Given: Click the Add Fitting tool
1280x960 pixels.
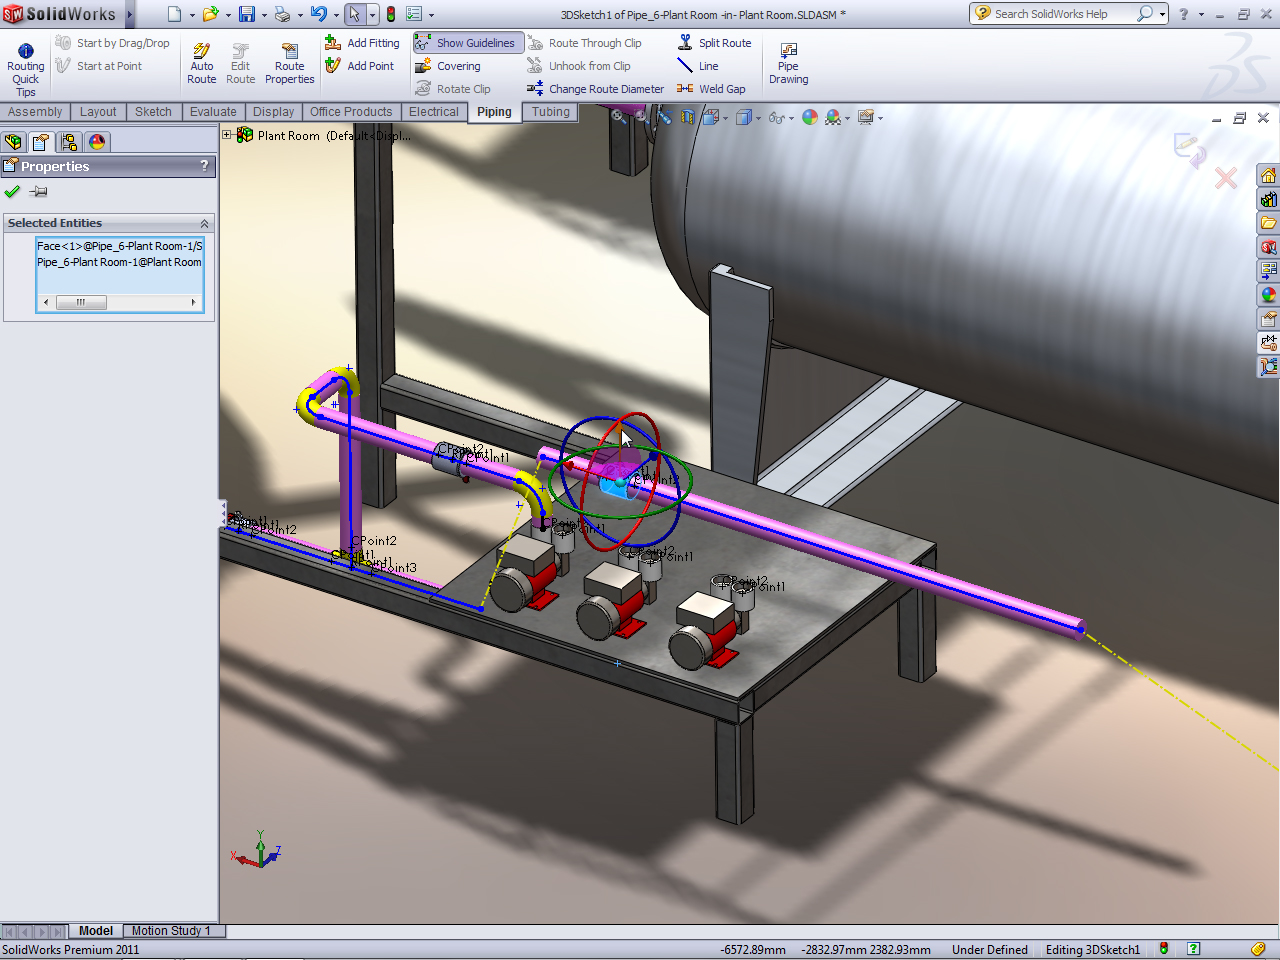Looking at the screenshot, I should 362,42.
